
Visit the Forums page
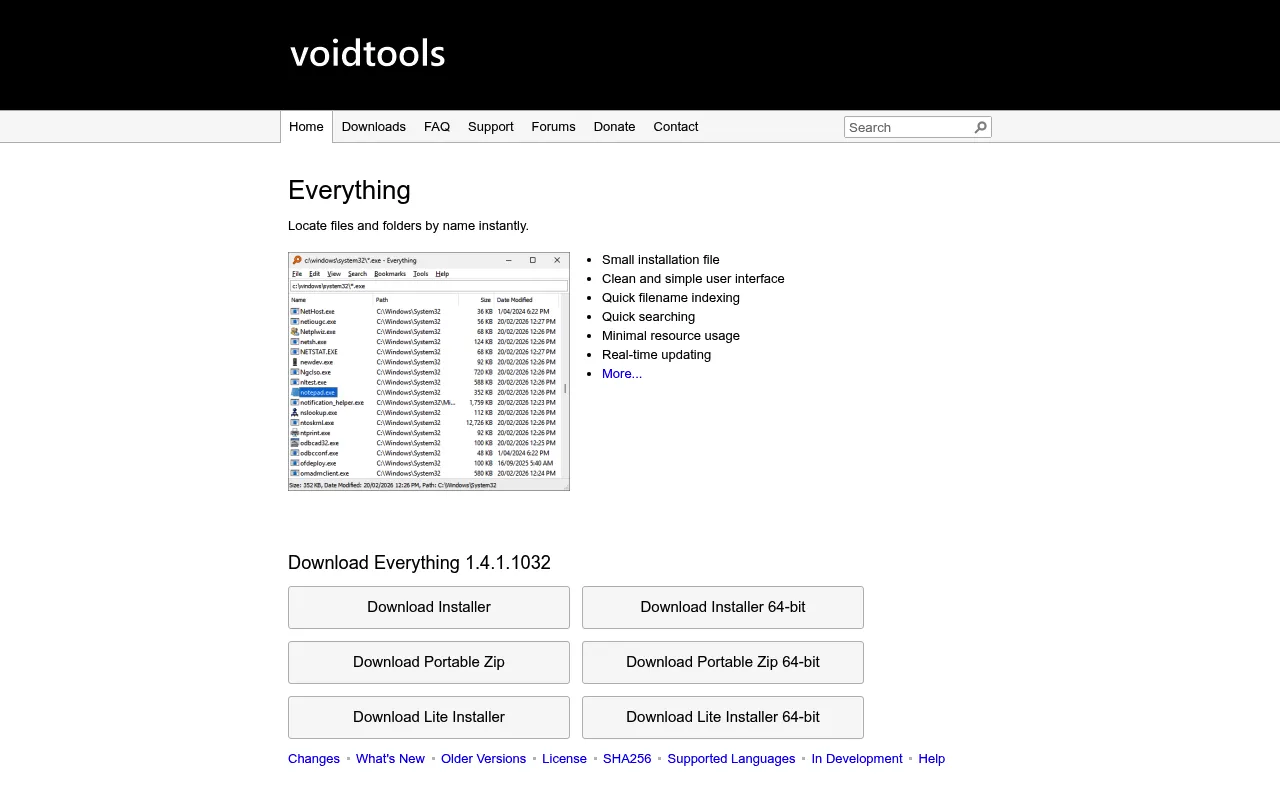point(553,127)
